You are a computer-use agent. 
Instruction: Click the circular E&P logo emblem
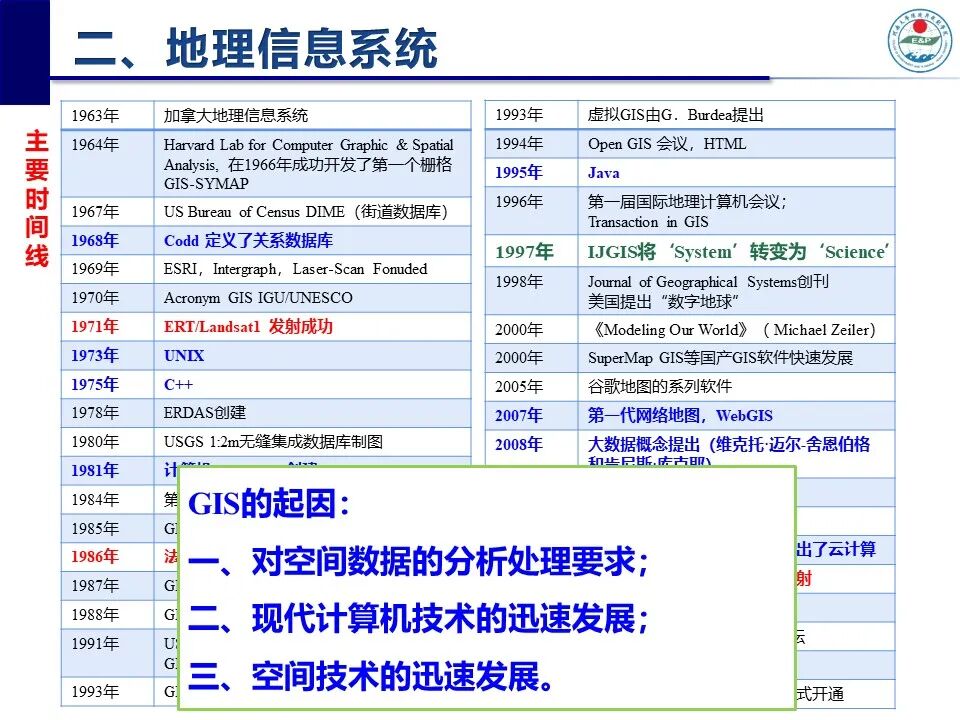[x=921, y=40]
